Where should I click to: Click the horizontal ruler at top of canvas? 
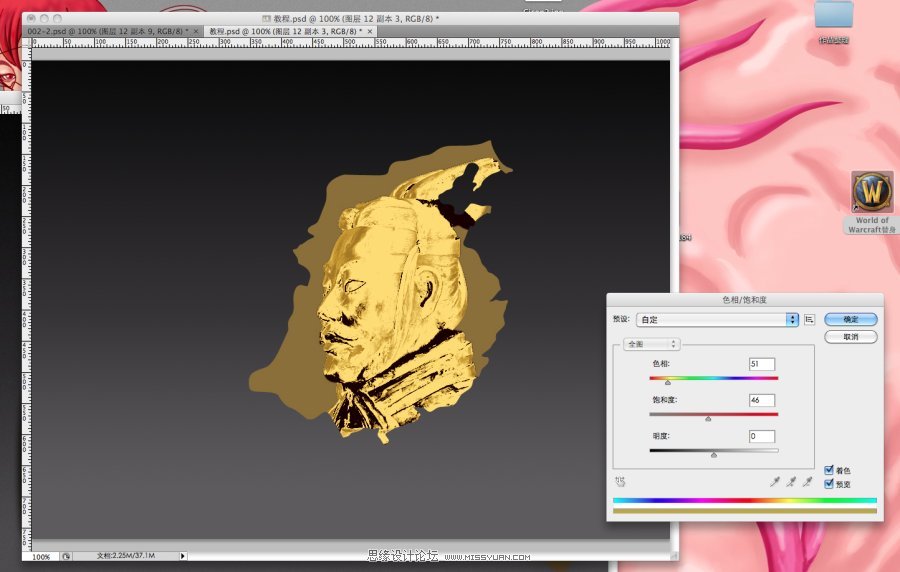pyautogui.click(x=351, y=43)
